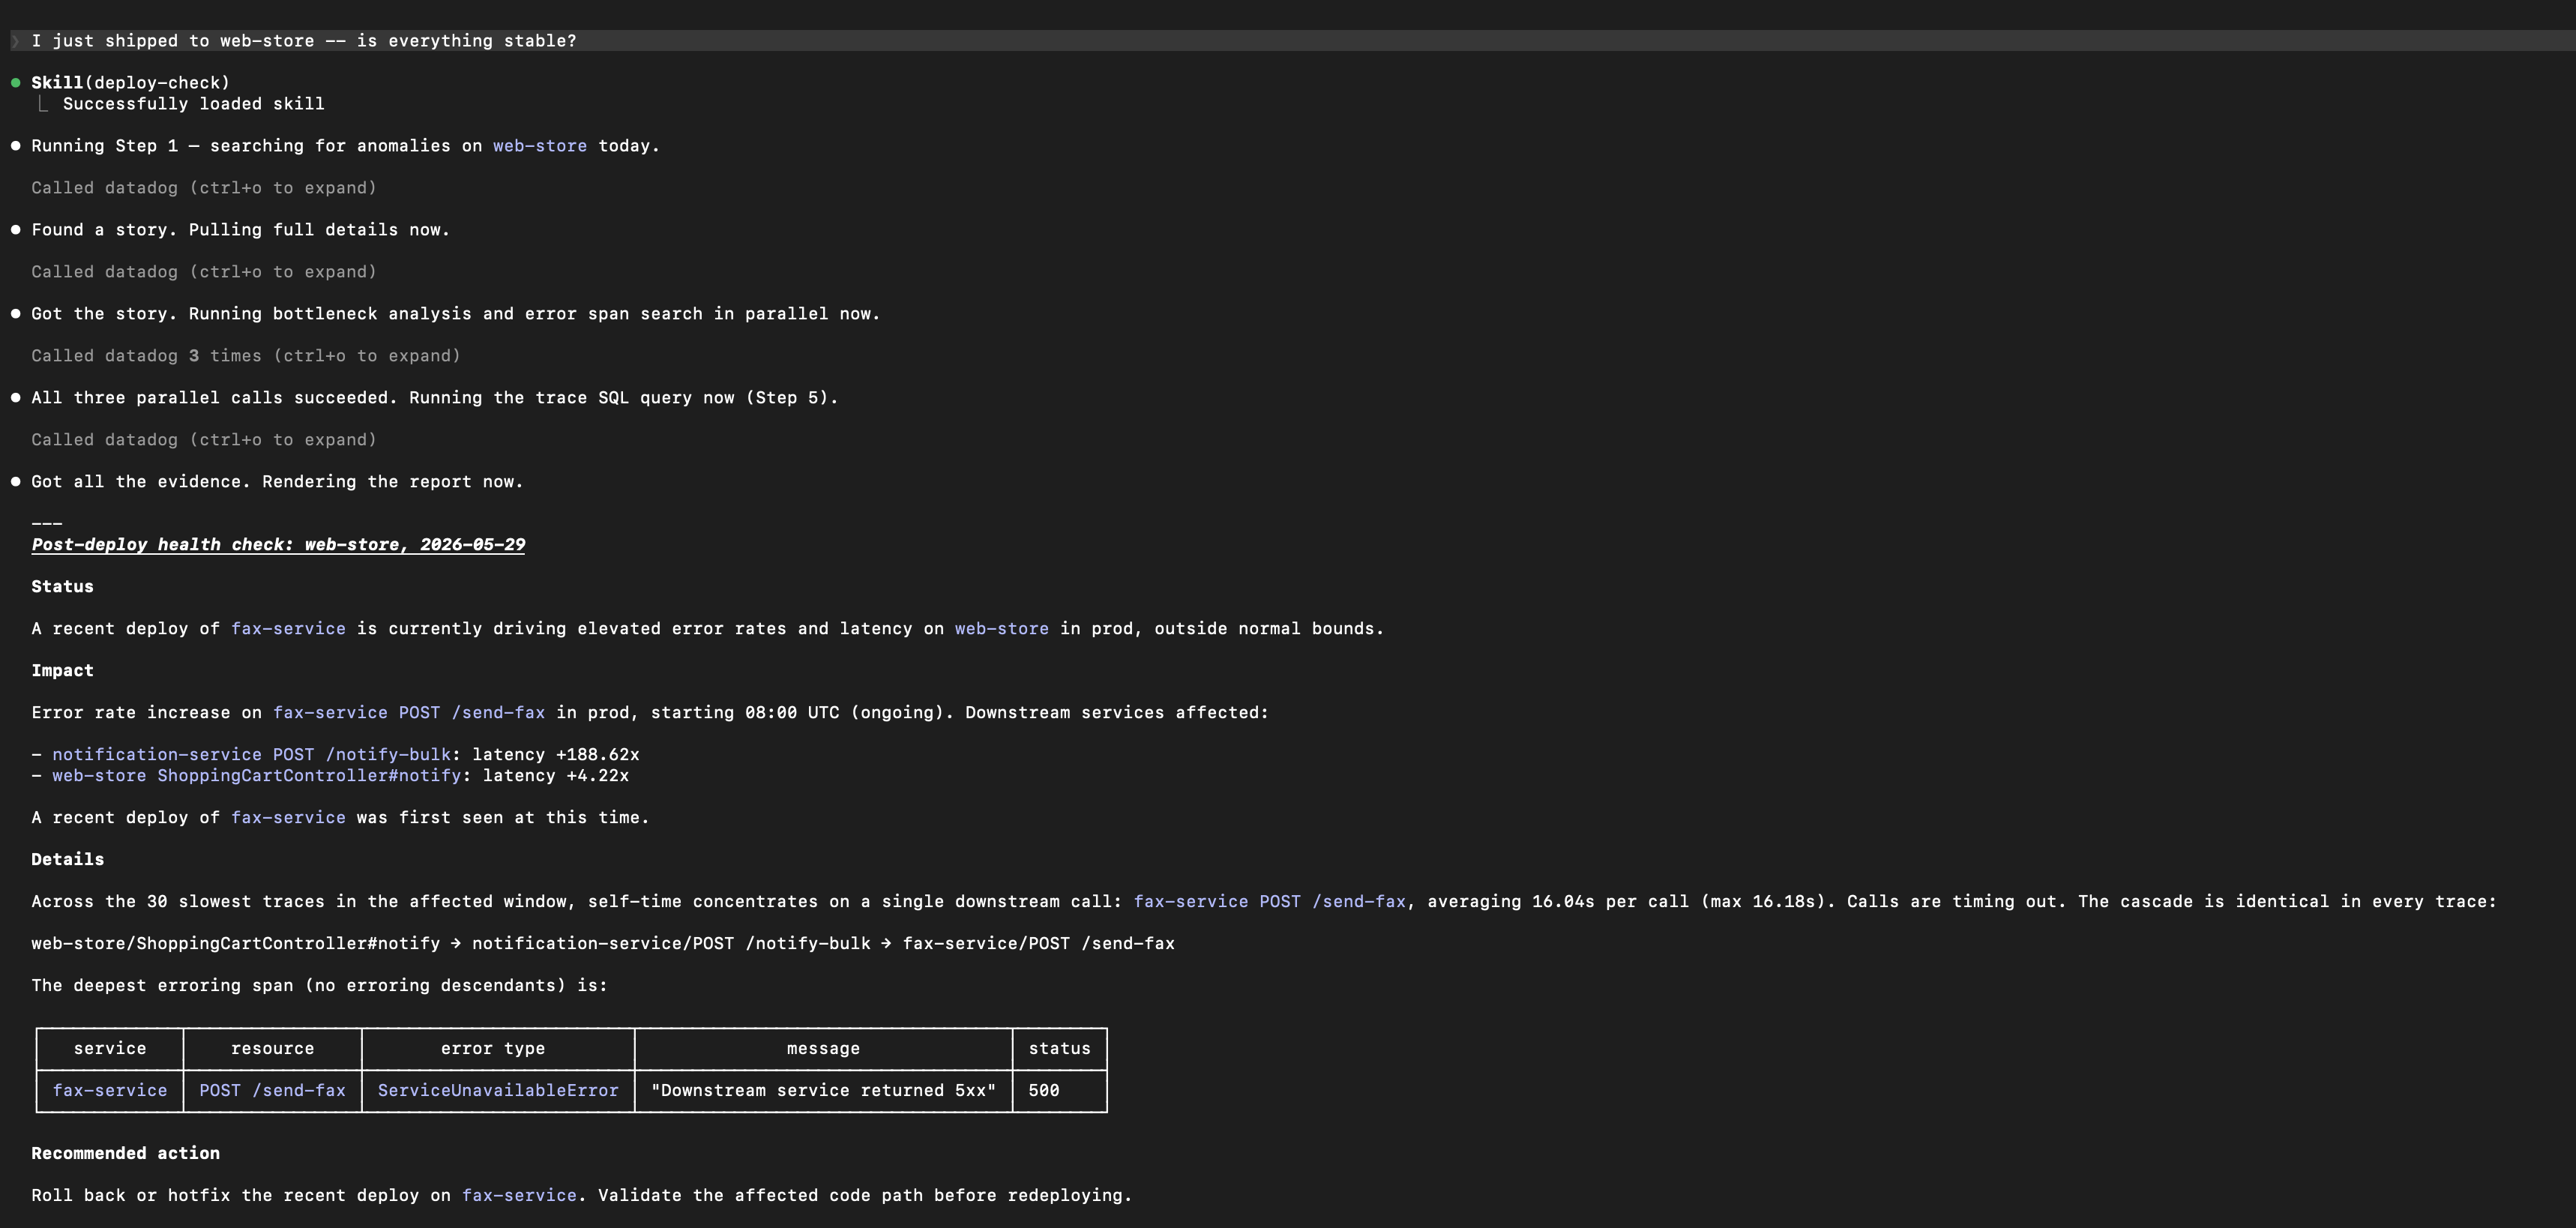The height and width of the screenshot is (1228, 2576).
Task: Click the green status dot beside Skill(deploy-check)
Action: point(15,83)
